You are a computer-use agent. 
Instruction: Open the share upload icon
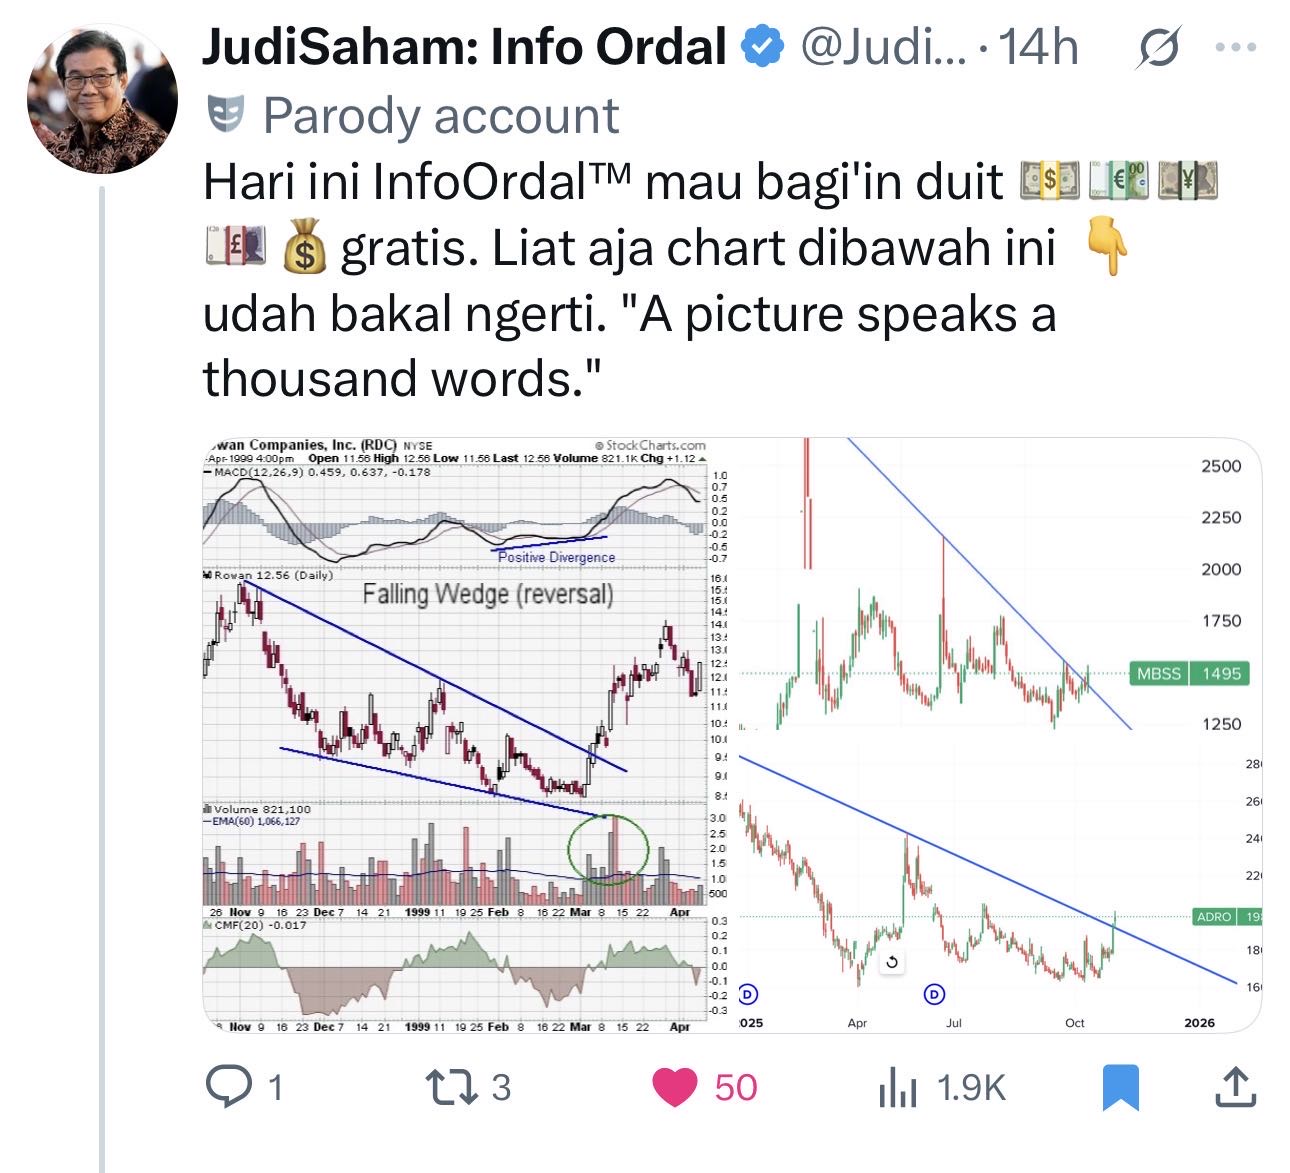click(x=1234, y=1087)
